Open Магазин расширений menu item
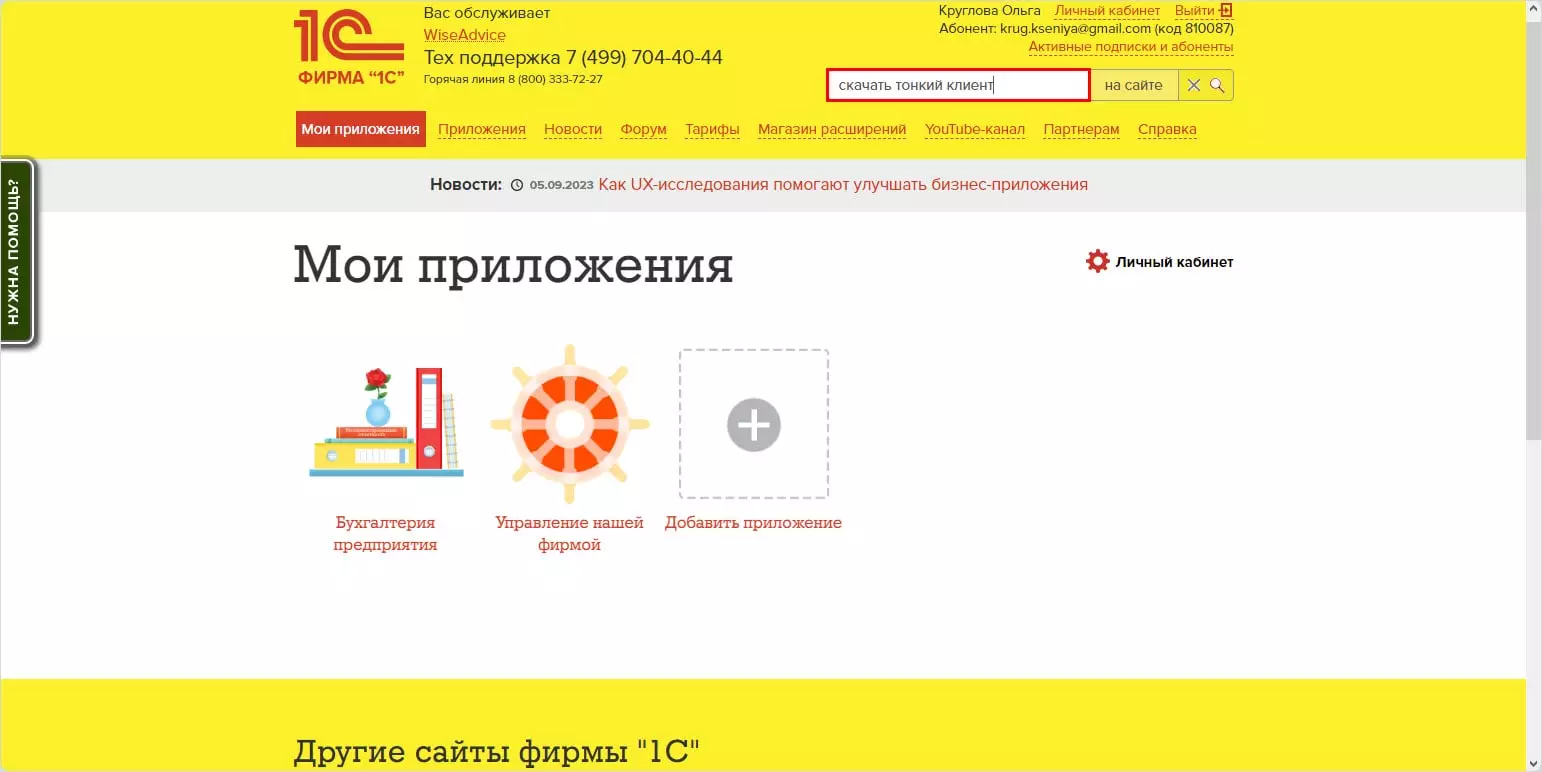This screenshot has height=772, width=1542. coord(832,129)
